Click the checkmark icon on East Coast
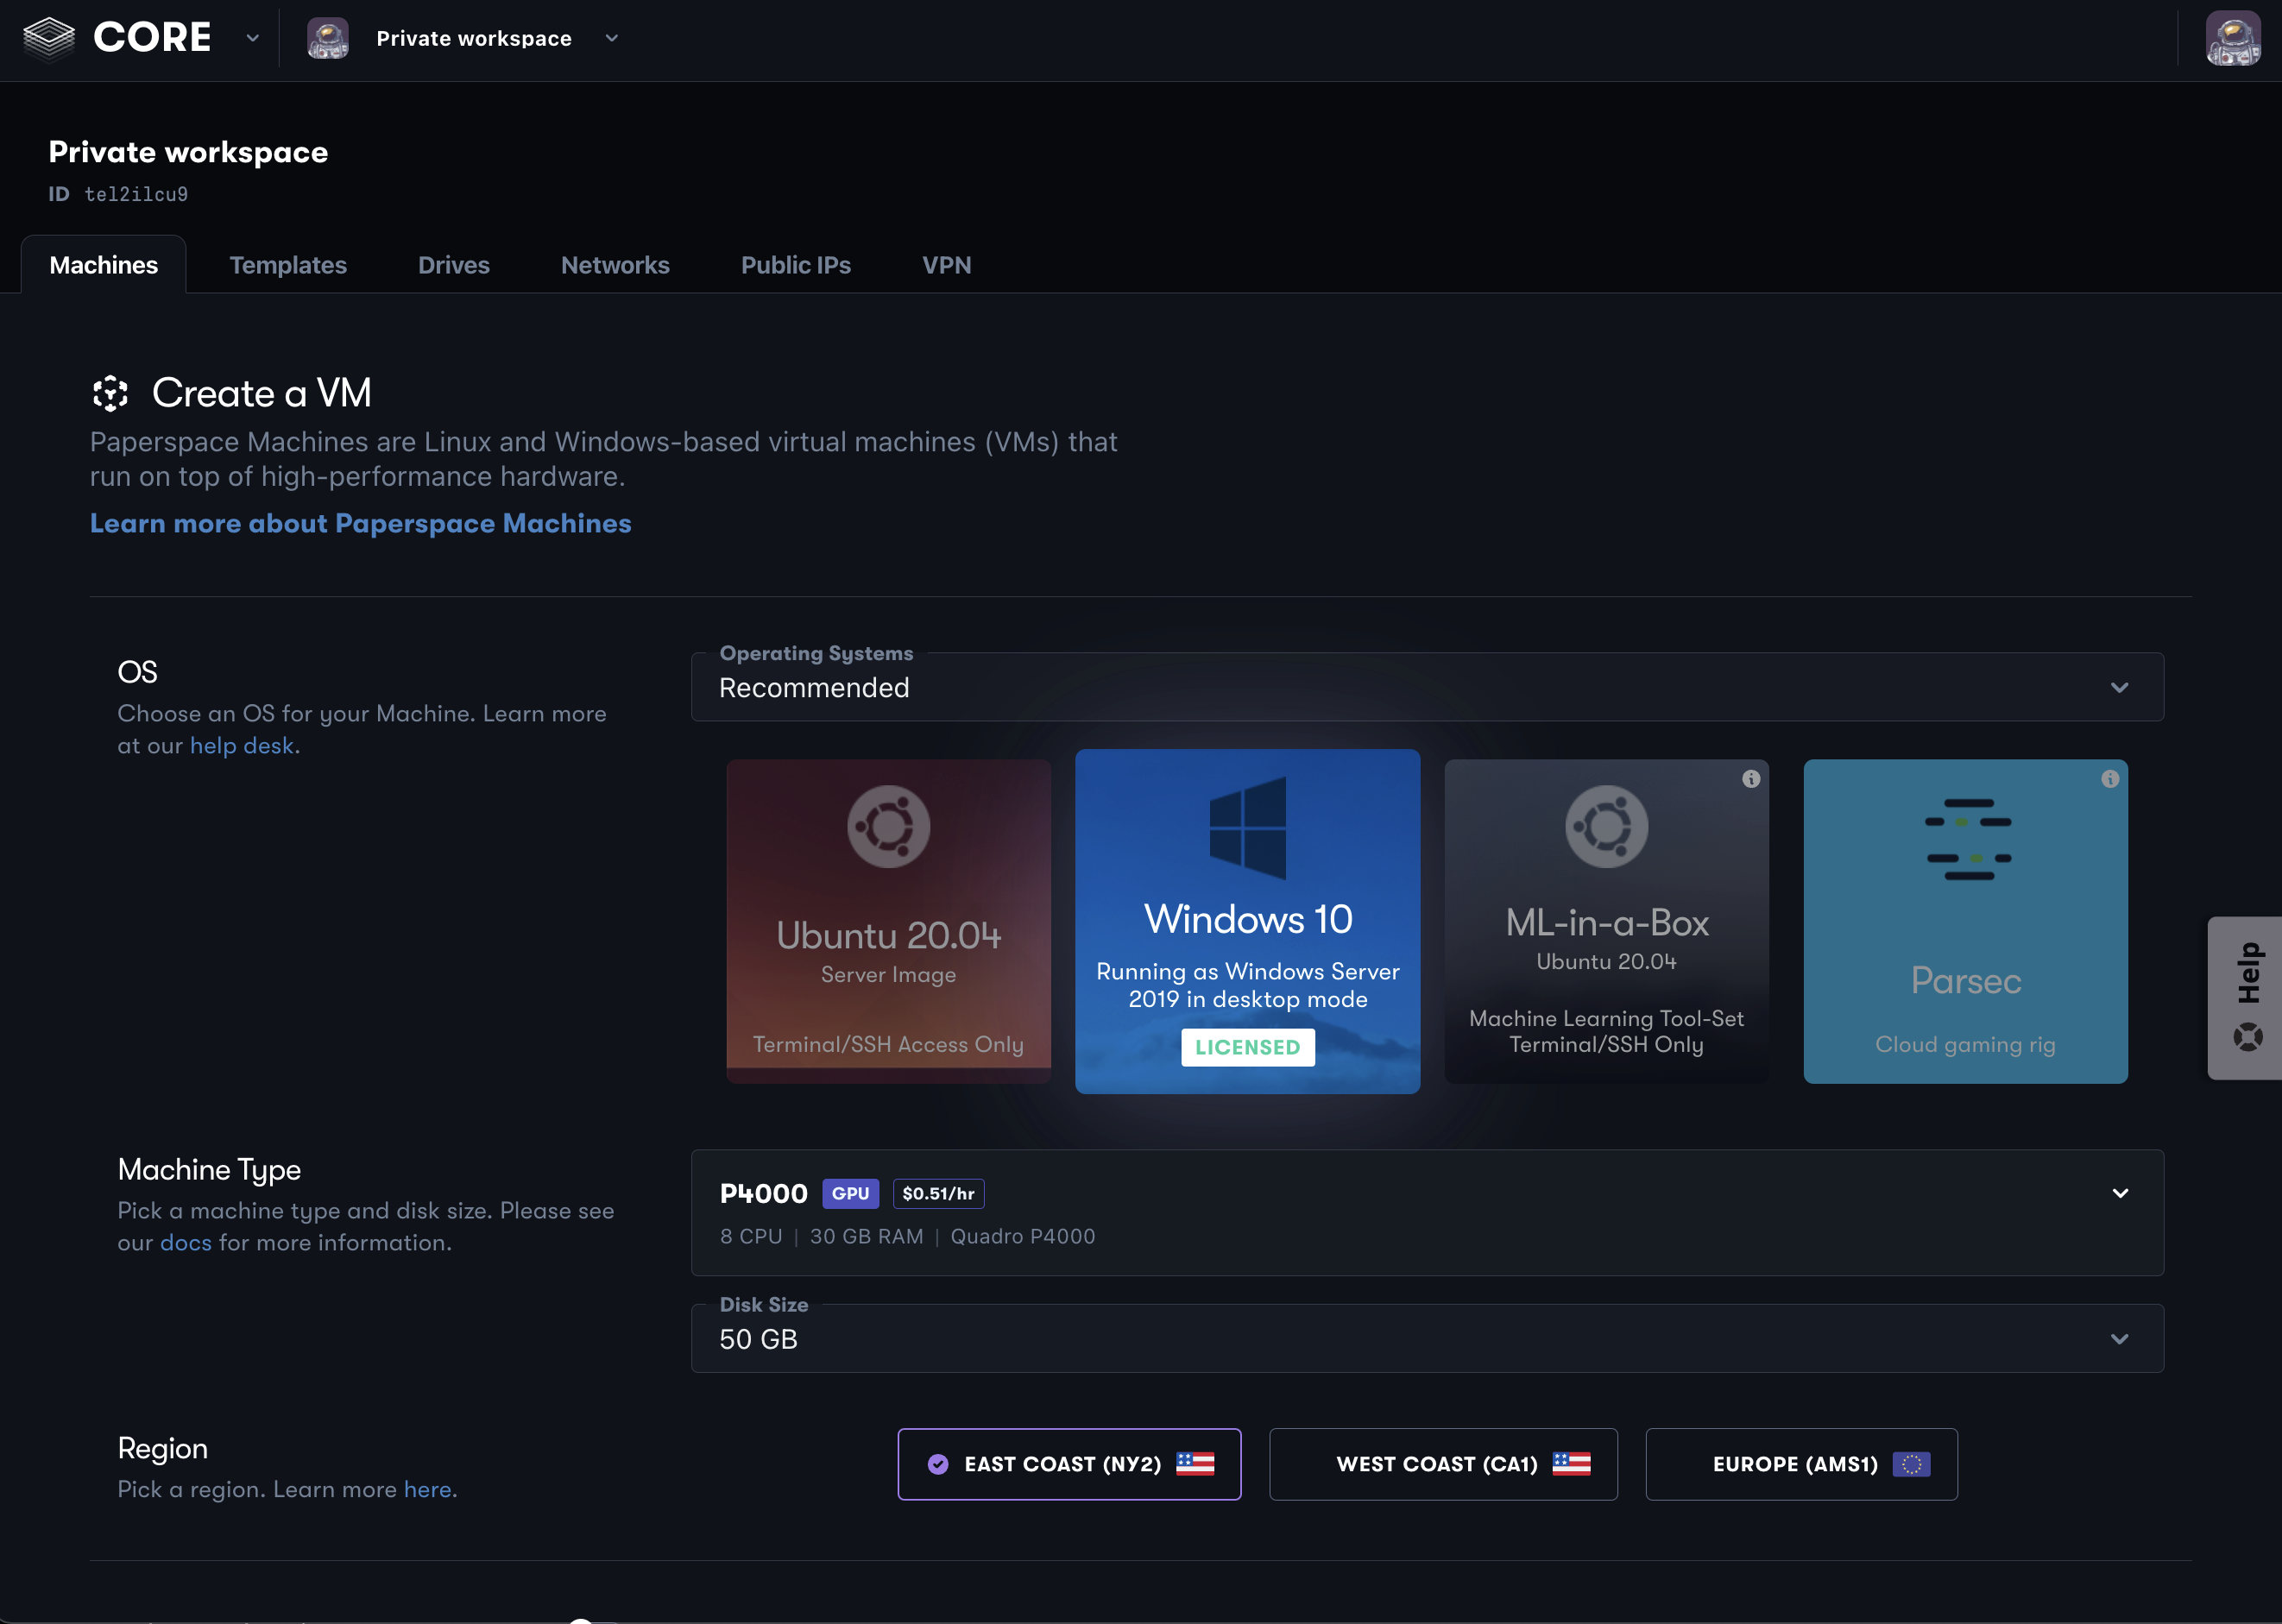The image size is (2282, 1624). pyautogui.click(x=938, y=1464)
